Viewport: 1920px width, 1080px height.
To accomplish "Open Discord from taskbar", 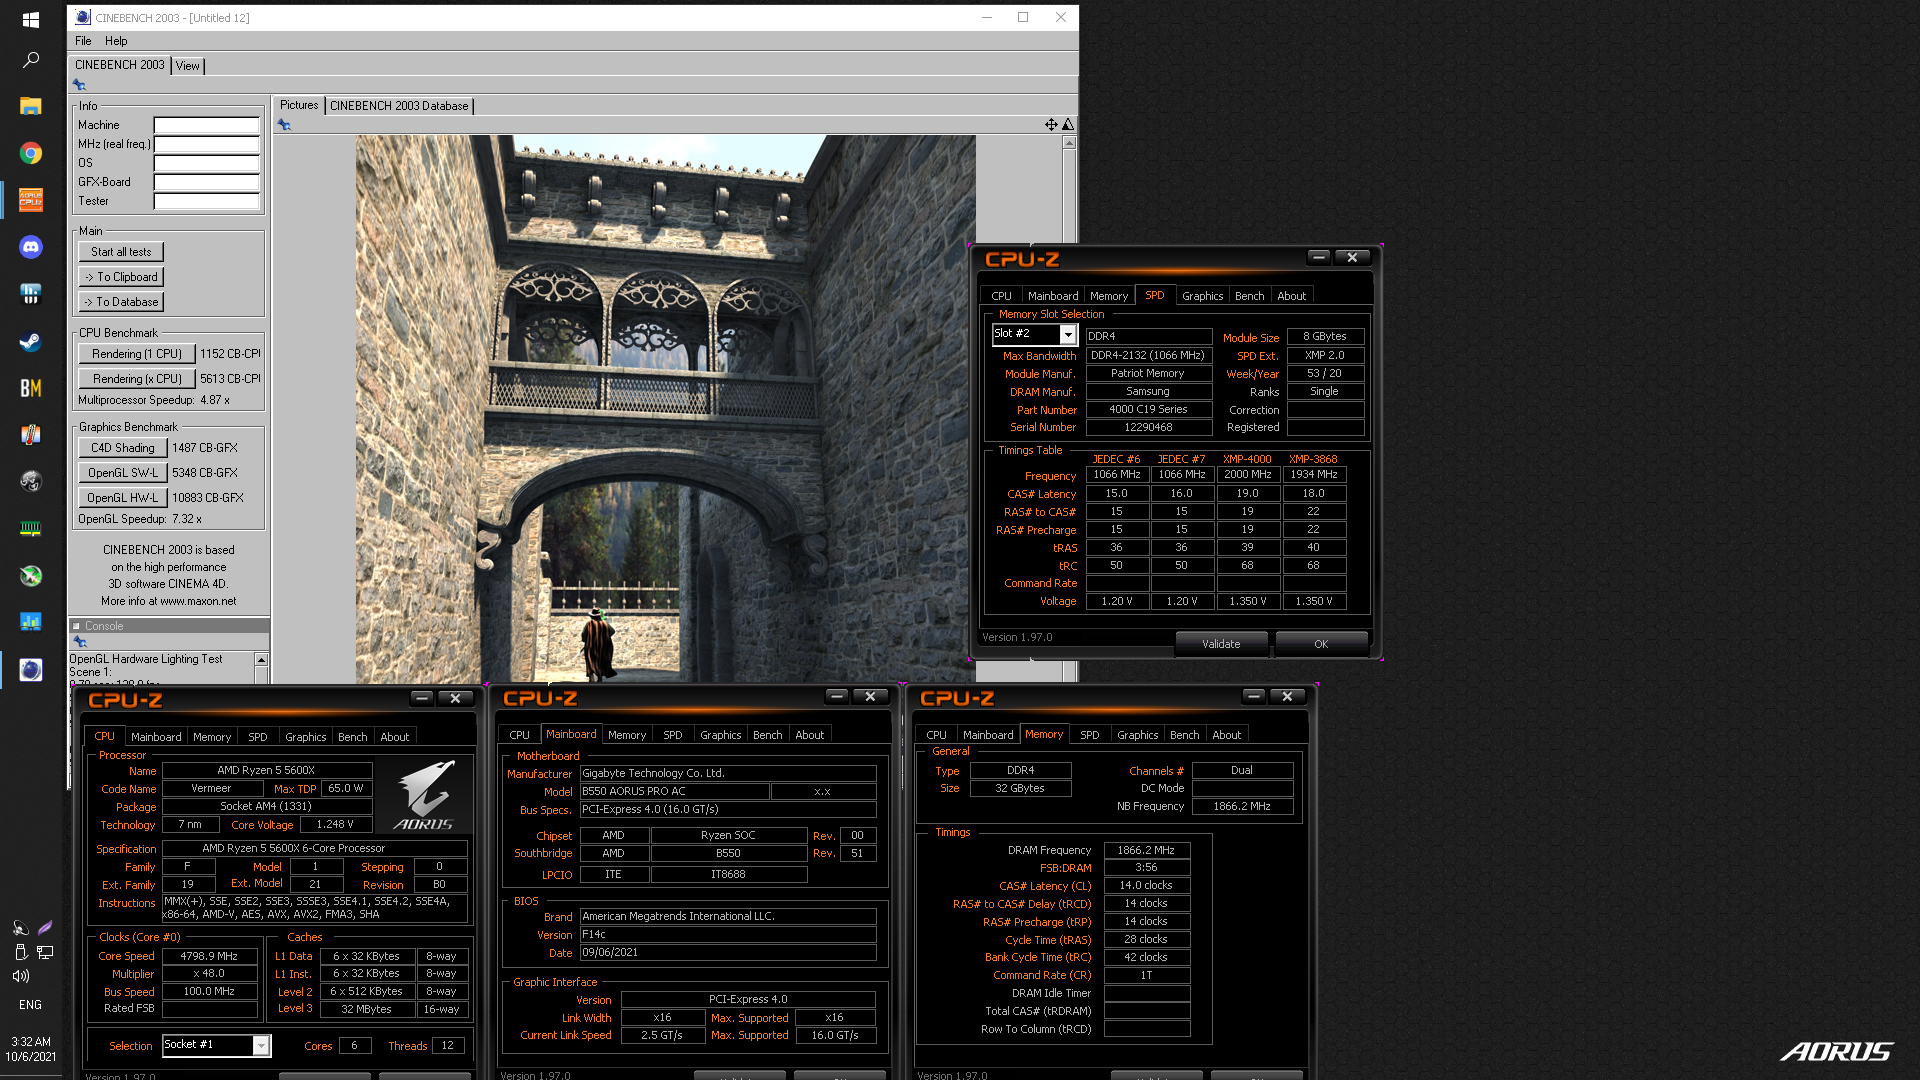I will pyautogui.click(x=30, y=247).
